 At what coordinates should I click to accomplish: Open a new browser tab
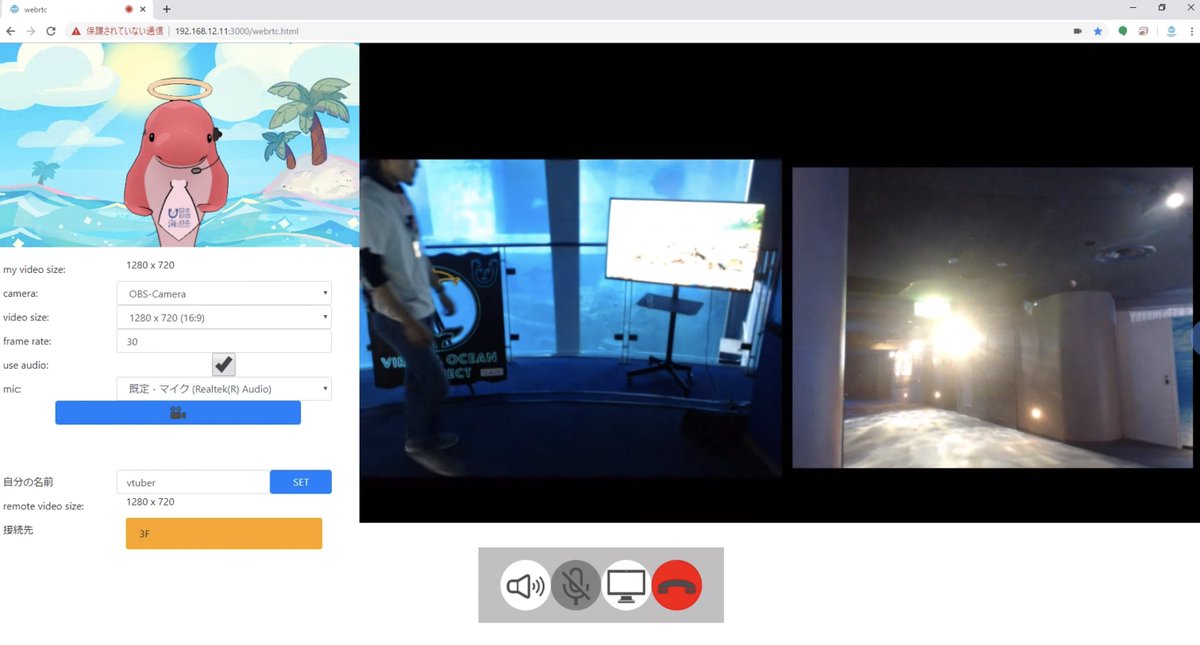click(166, 9)
